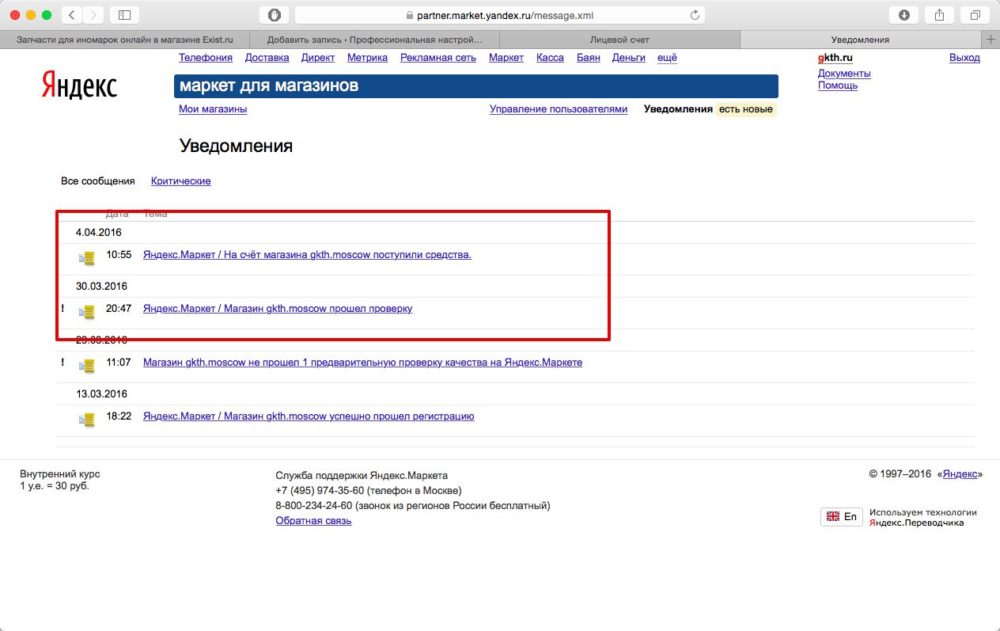
Task: Click the exclamation mark beside 11:07 row
Action: coord(62,362)
